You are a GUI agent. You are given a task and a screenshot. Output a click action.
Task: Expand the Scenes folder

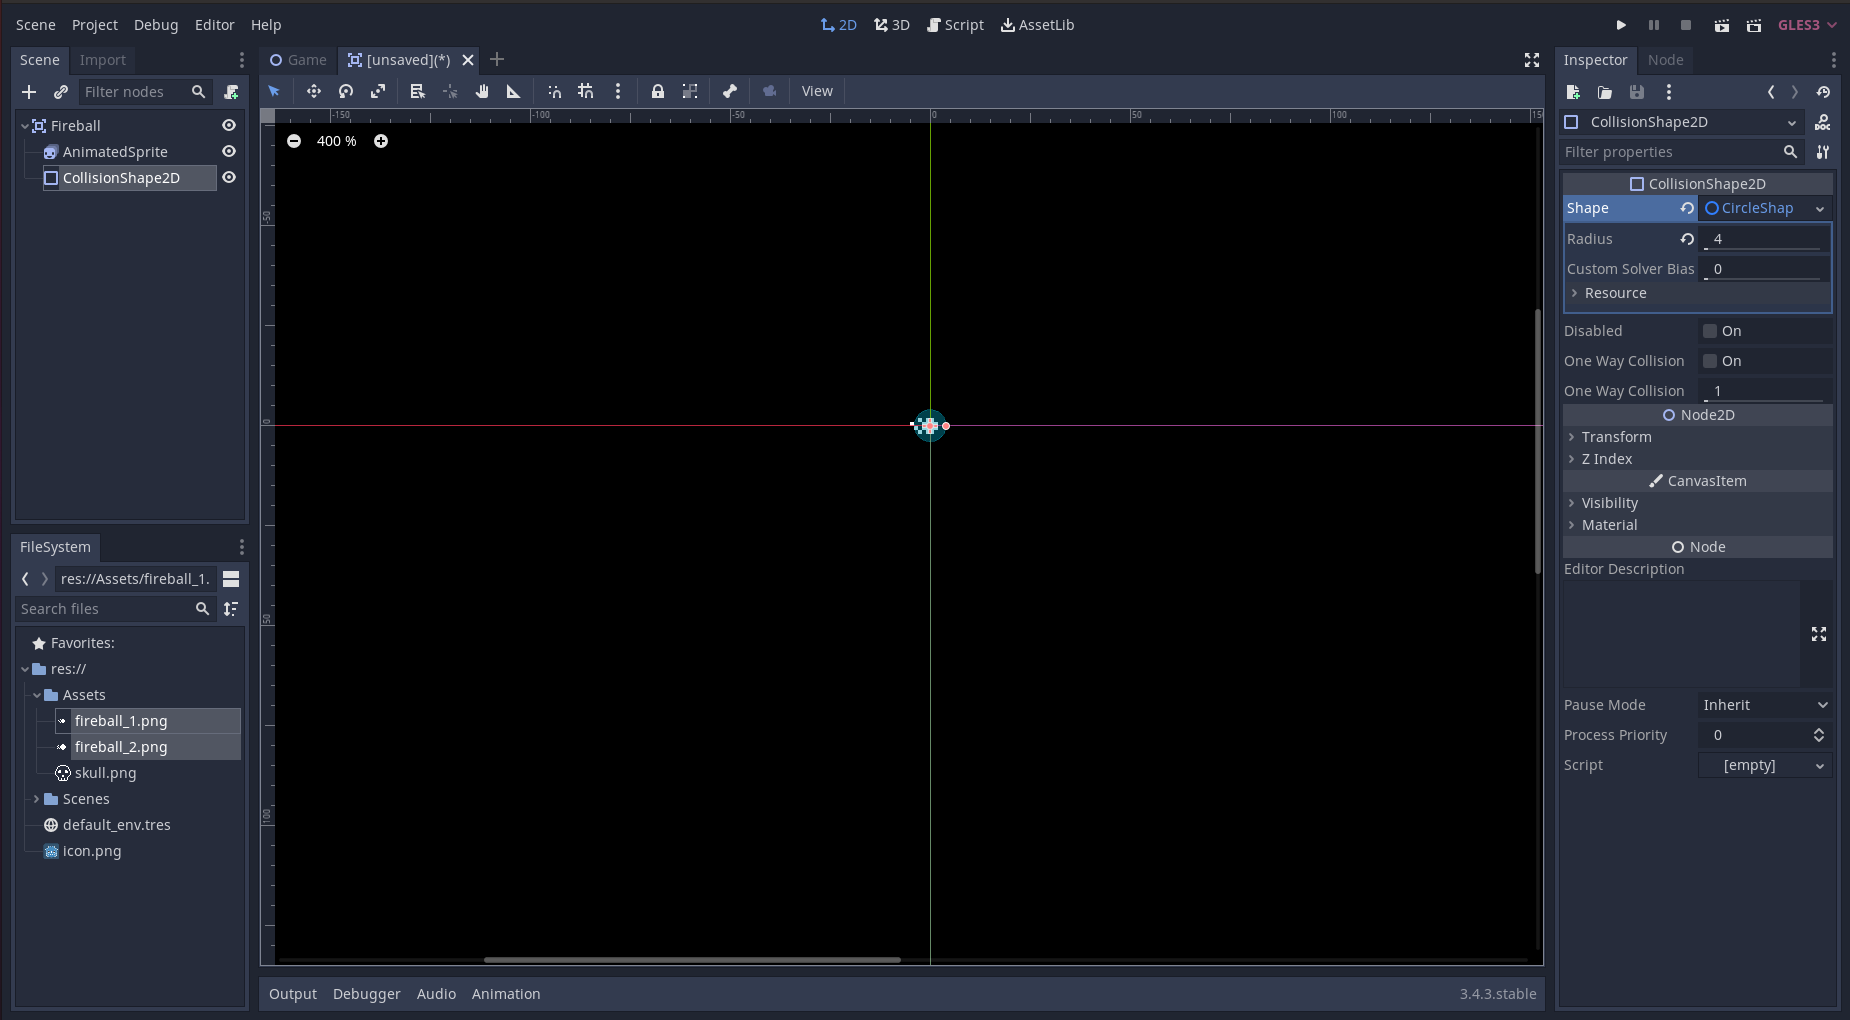(x=37, y=799)
